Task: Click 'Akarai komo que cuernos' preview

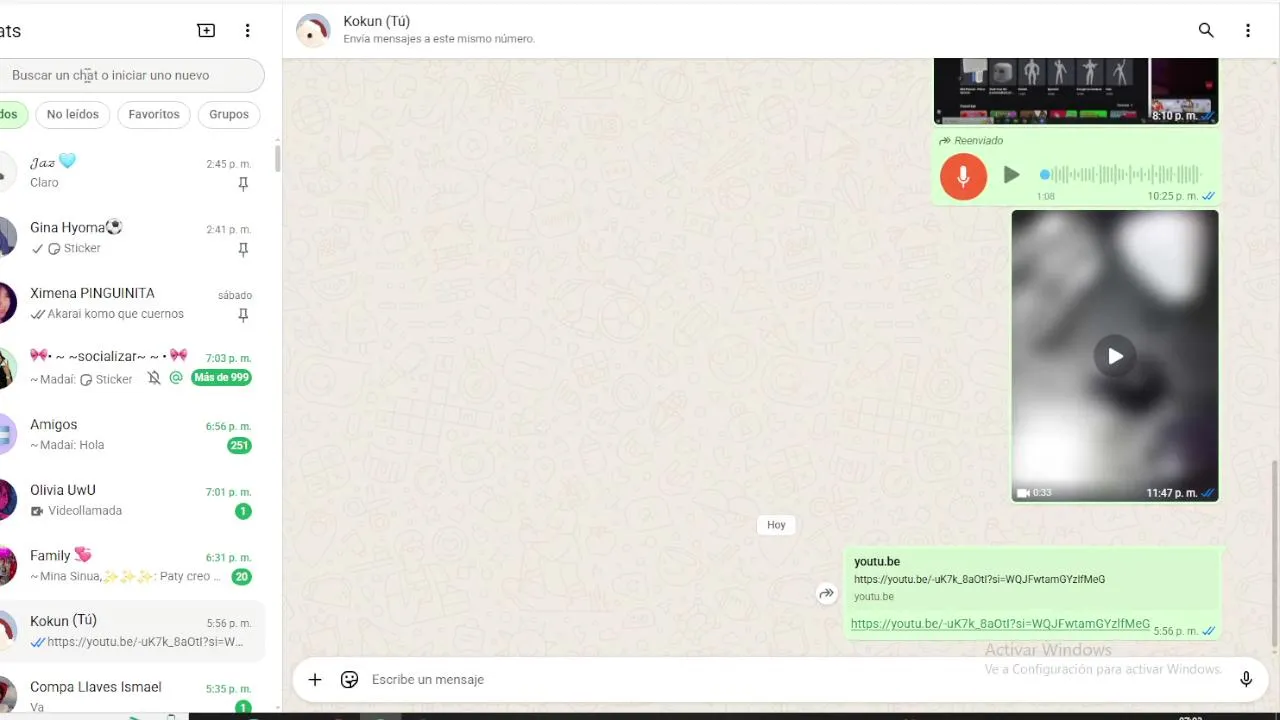Action: point(115,314)
